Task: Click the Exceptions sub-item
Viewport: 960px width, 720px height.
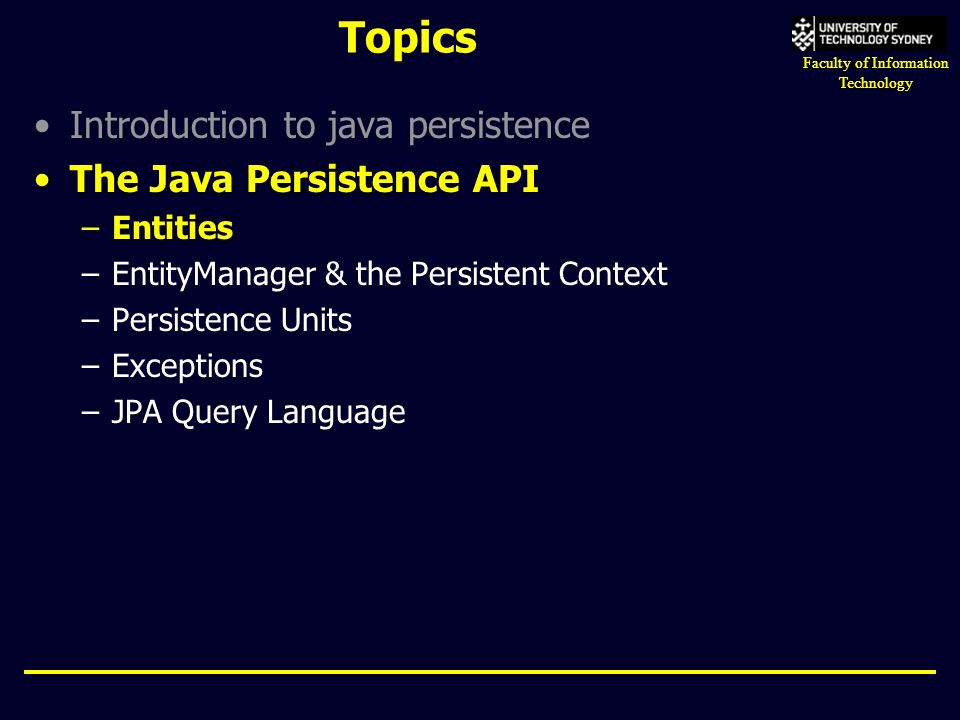Action: pos(187,367)
